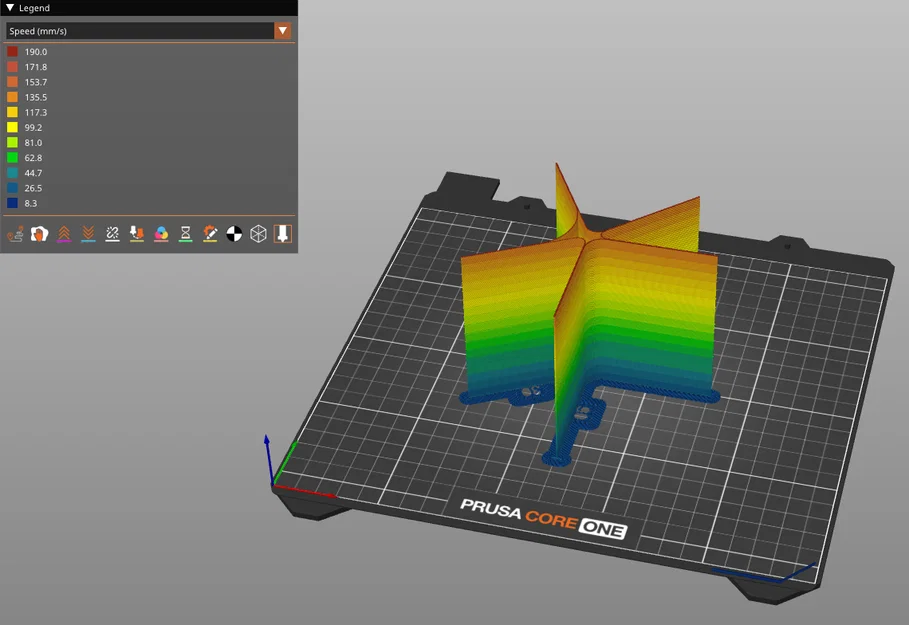Display seams on the model

click(x=112, y=233)
